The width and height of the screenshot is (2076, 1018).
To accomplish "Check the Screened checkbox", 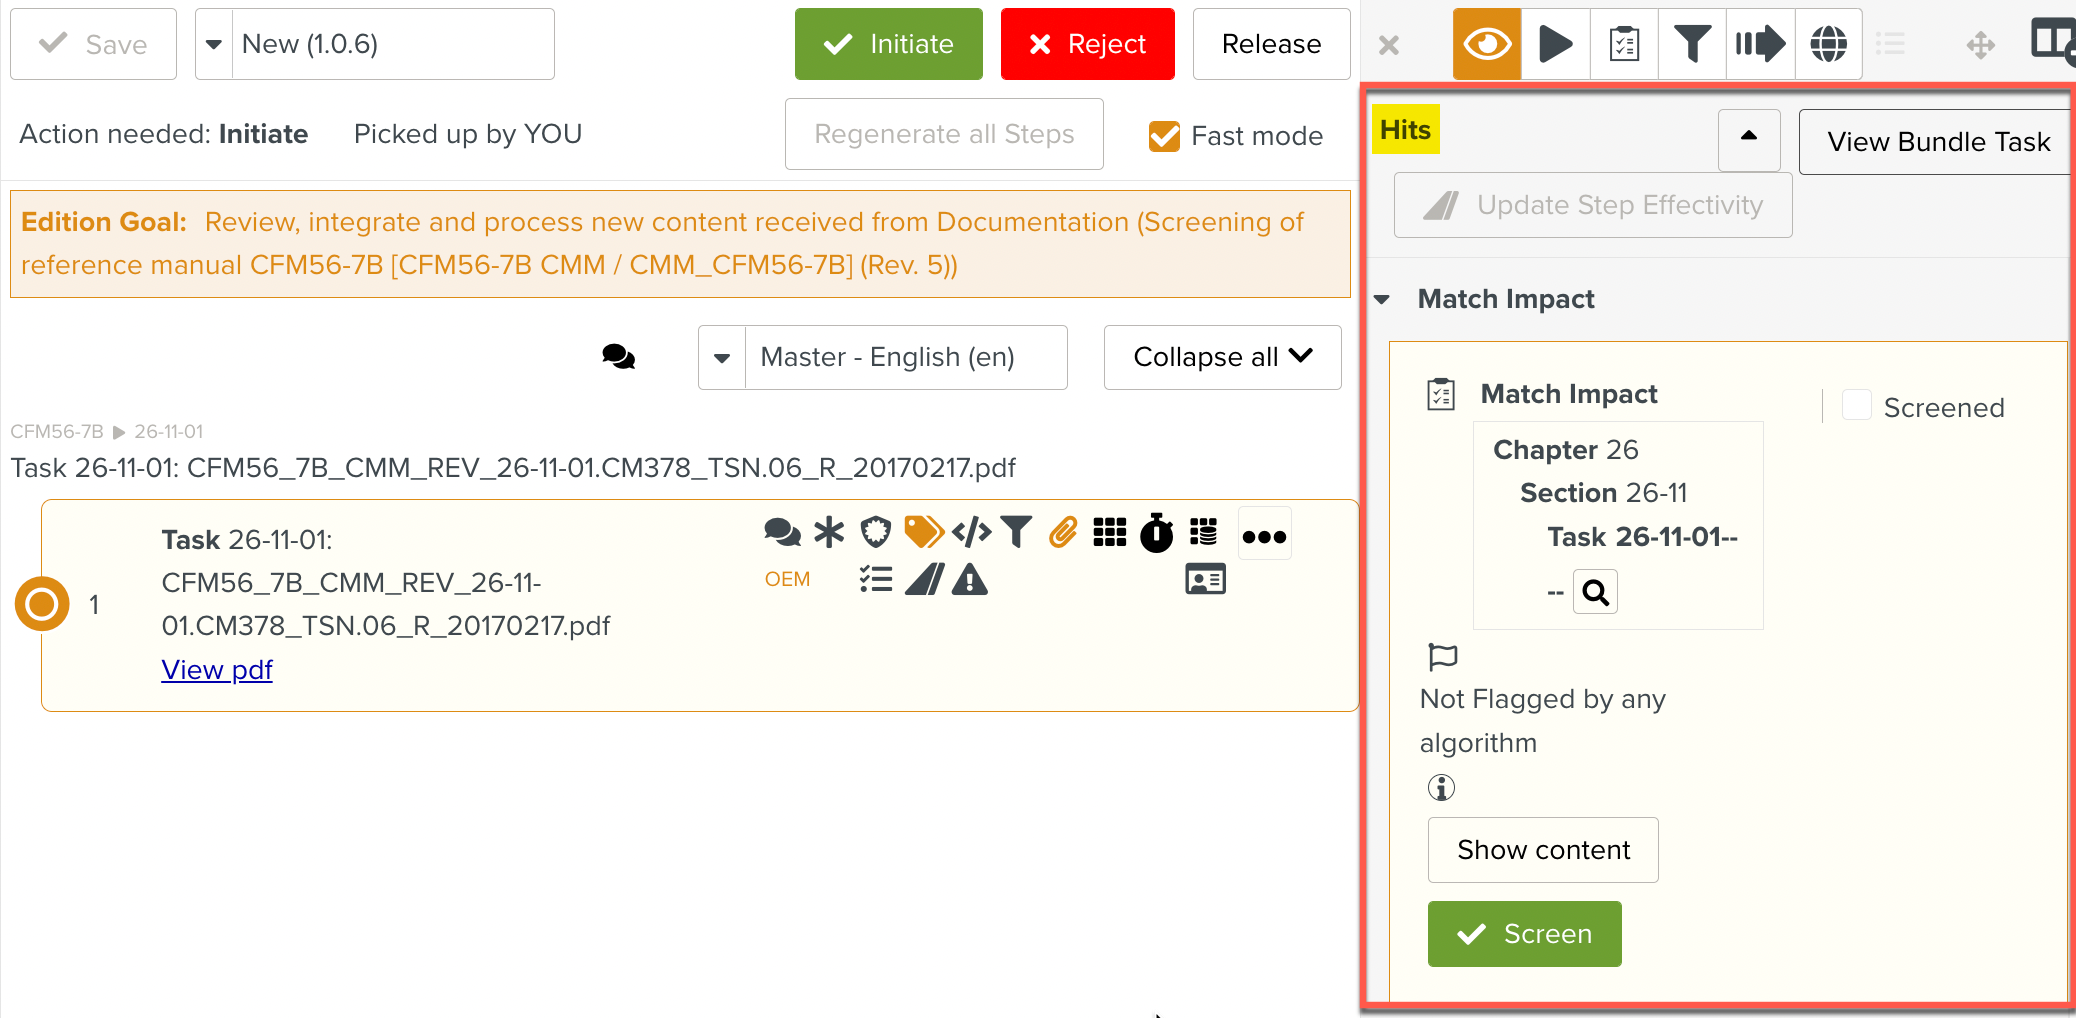I will coord(1856,406).
